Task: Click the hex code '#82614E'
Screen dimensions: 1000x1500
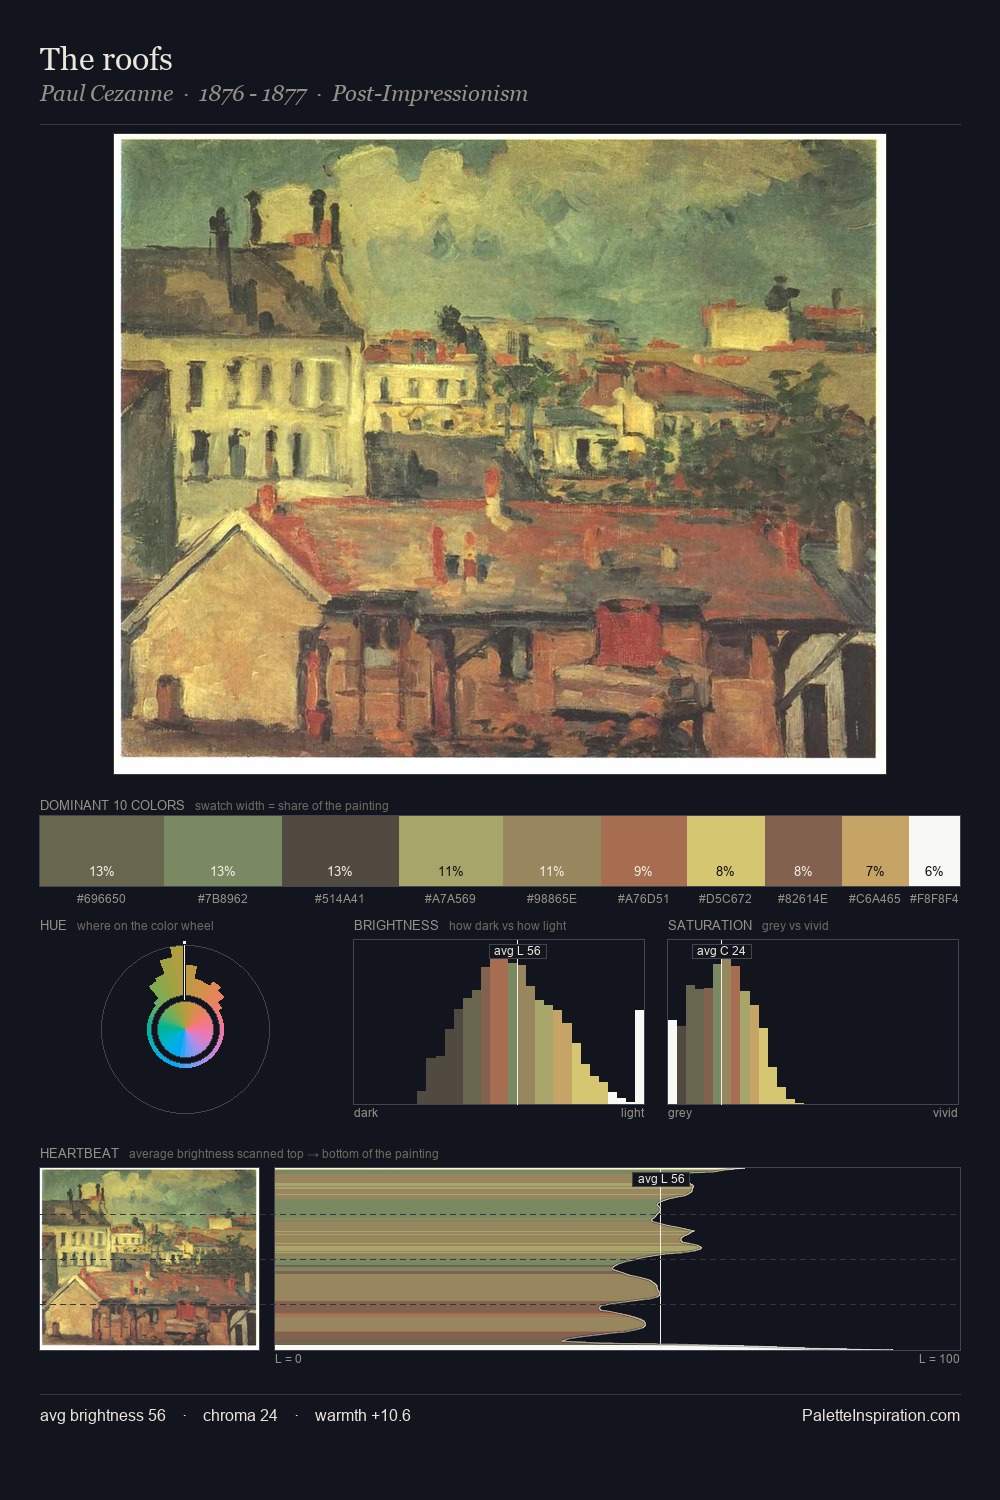Action: click(803, 899)
